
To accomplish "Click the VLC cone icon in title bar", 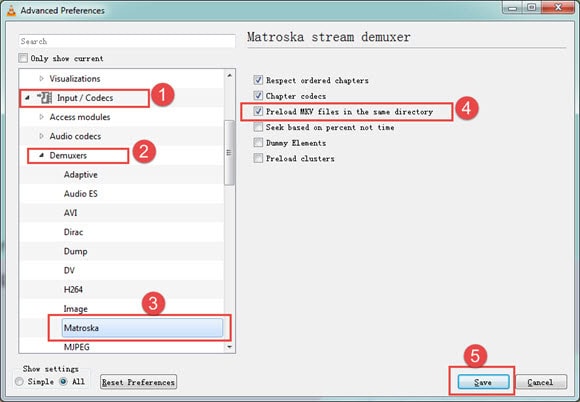I will coord(11,10).
